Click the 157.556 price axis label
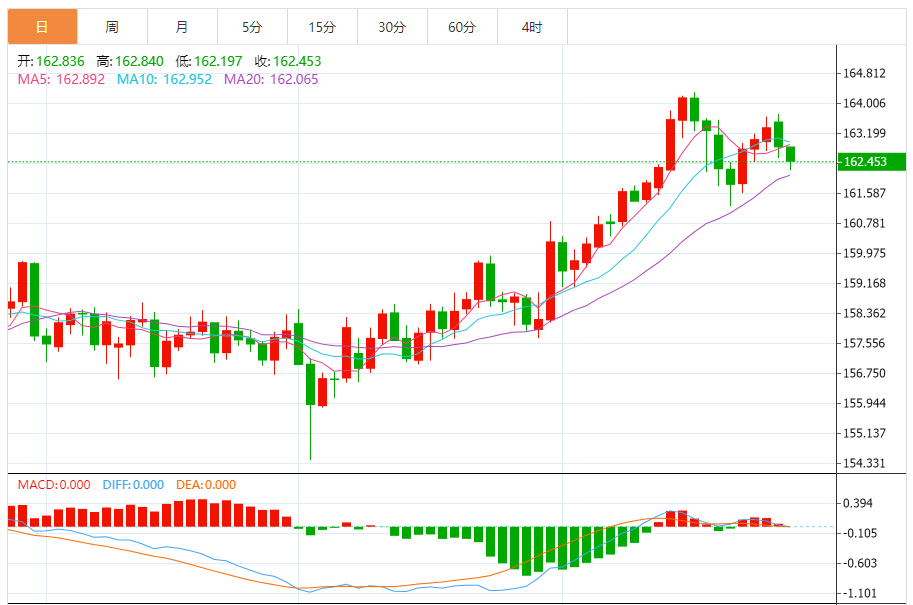The image size is (913, 605). pos(864,344)
